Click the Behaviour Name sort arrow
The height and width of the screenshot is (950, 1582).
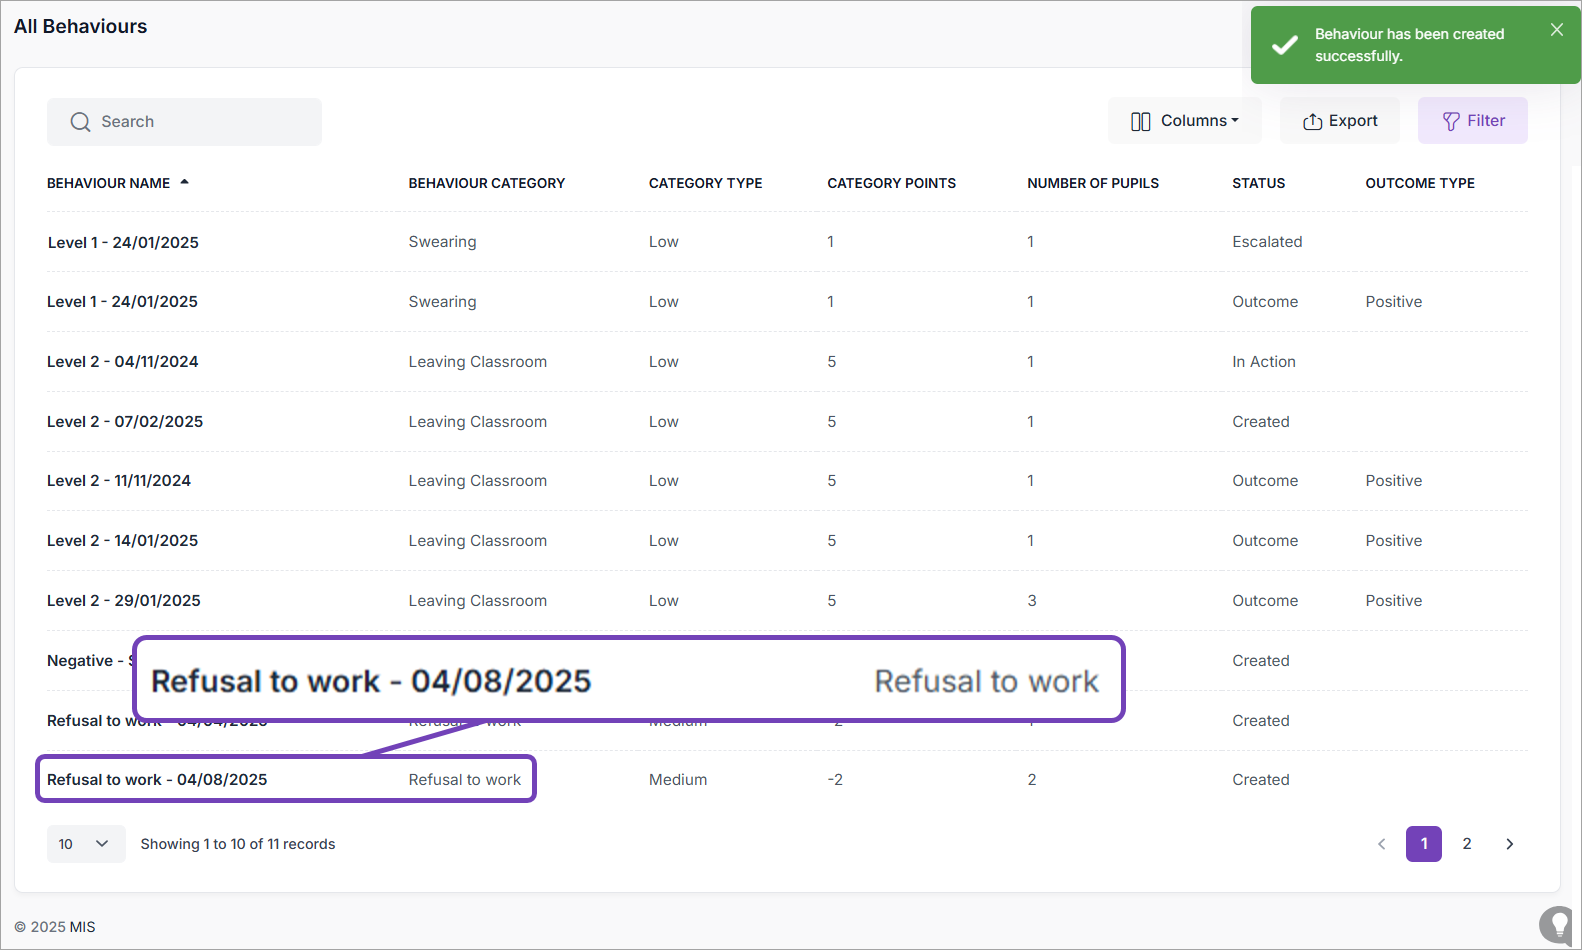(x=184, y=182)
